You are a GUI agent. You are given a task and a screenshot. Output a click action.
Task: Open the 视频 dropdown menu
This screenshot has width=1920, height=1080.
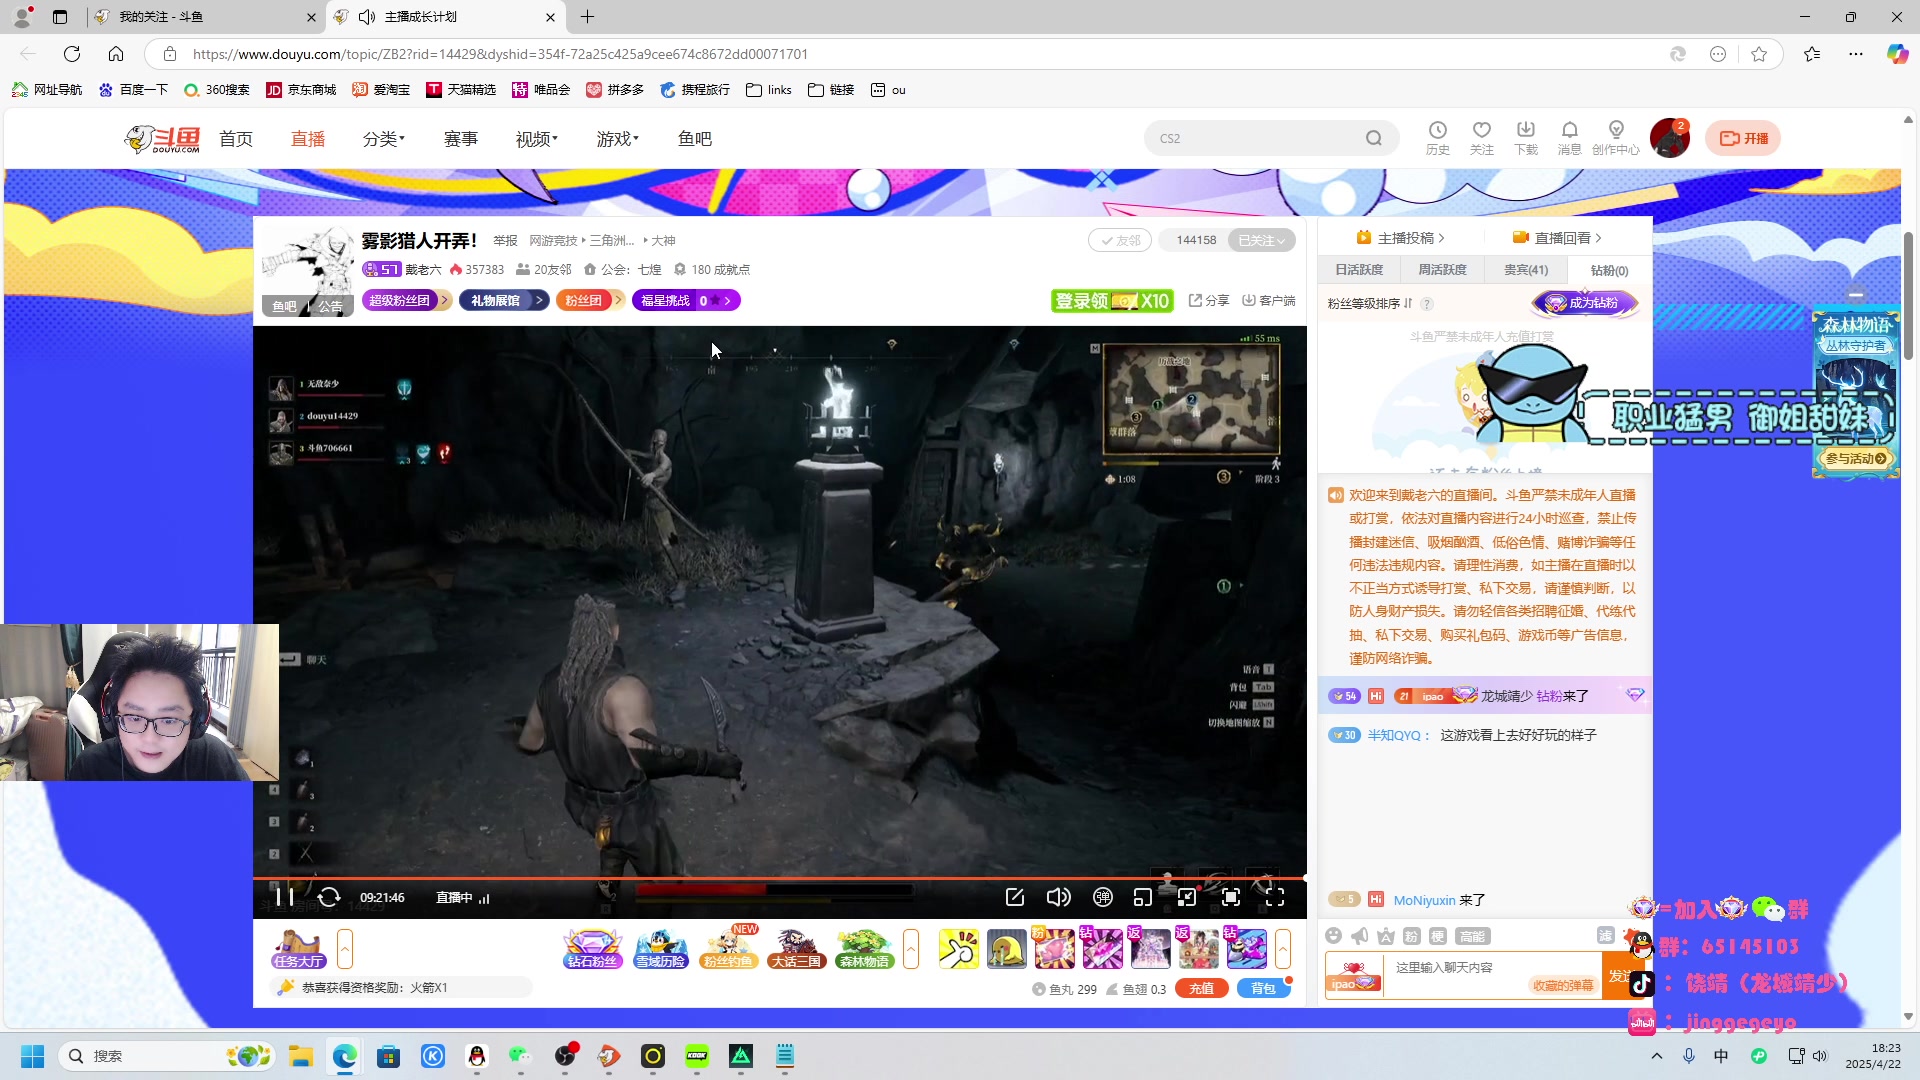[537, 139]
